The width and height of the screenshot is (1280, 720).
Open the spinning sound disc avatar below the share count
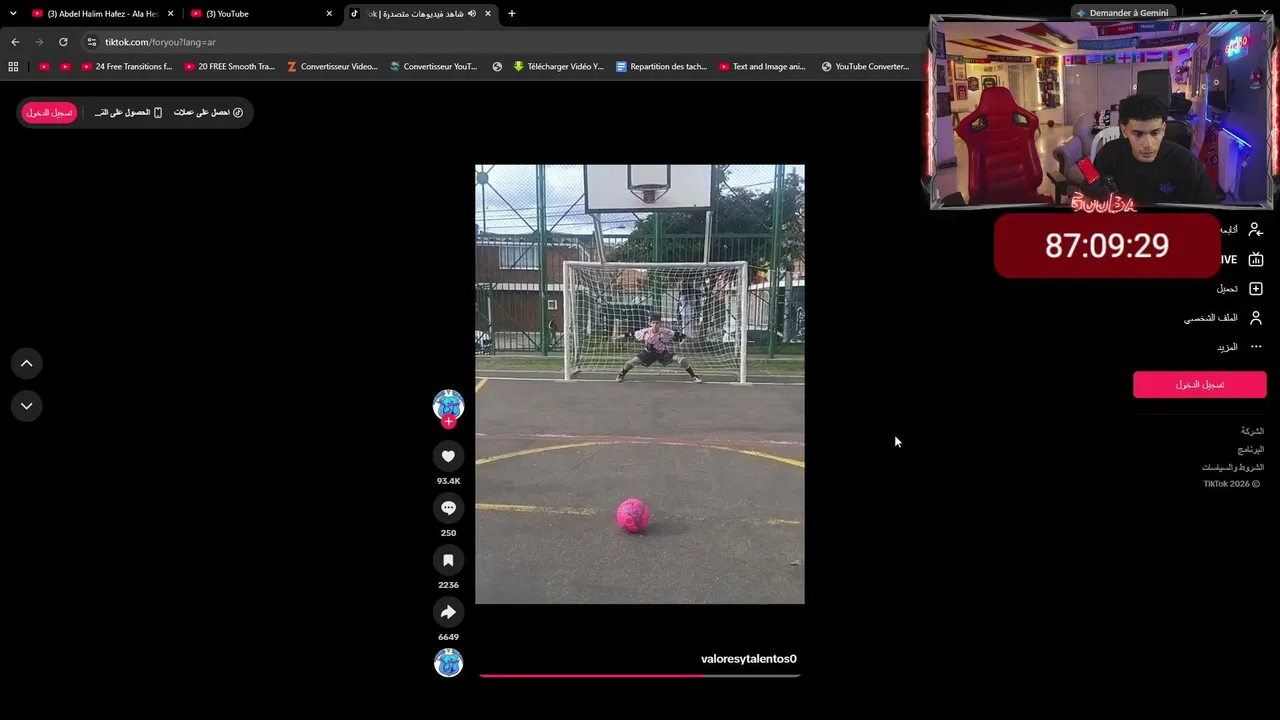[x=448, y=662]
